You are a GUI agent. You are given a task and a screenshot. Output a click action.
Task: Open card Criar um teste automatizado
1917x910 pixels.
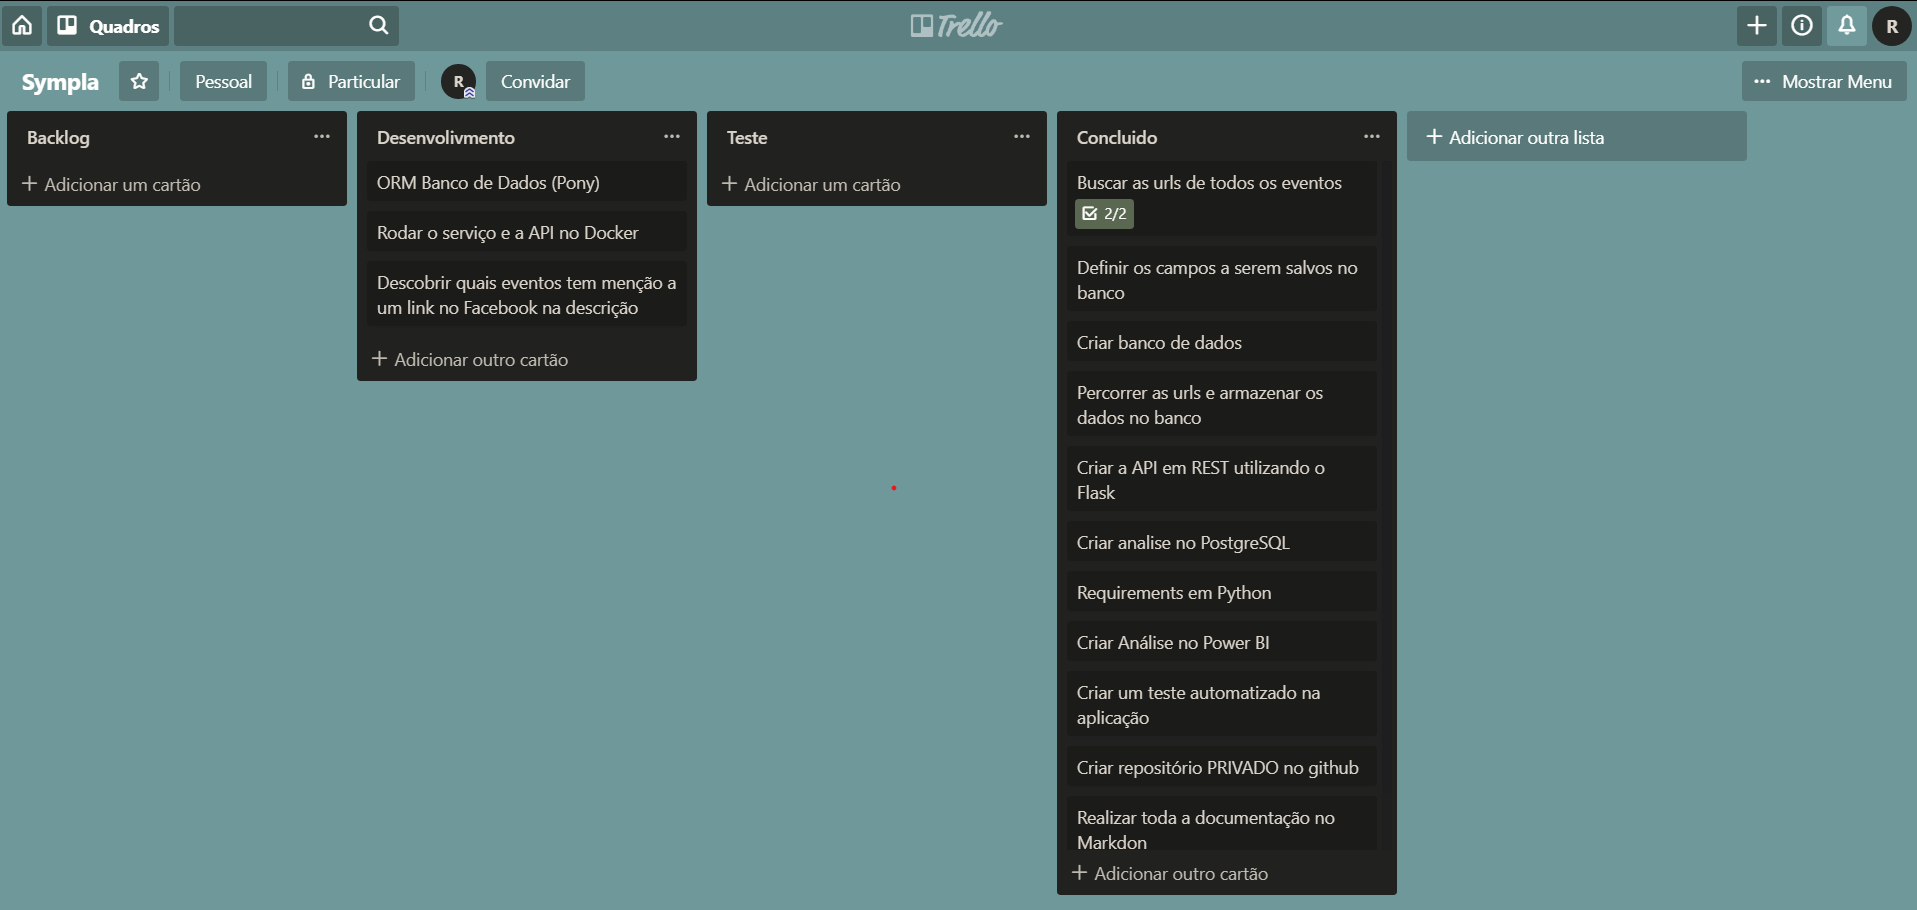click(1222, 705)
